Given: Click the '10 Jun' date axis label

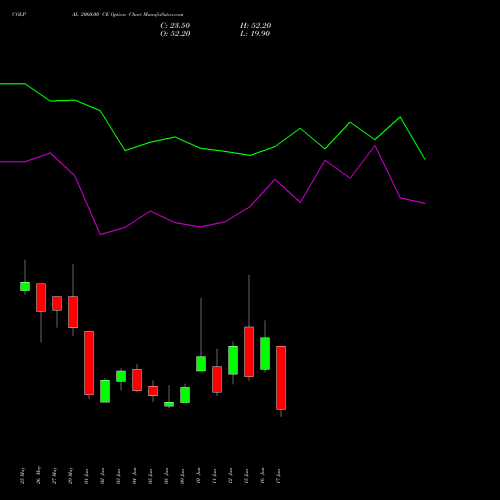Looking at the screenshot, I should coord(198,476).
